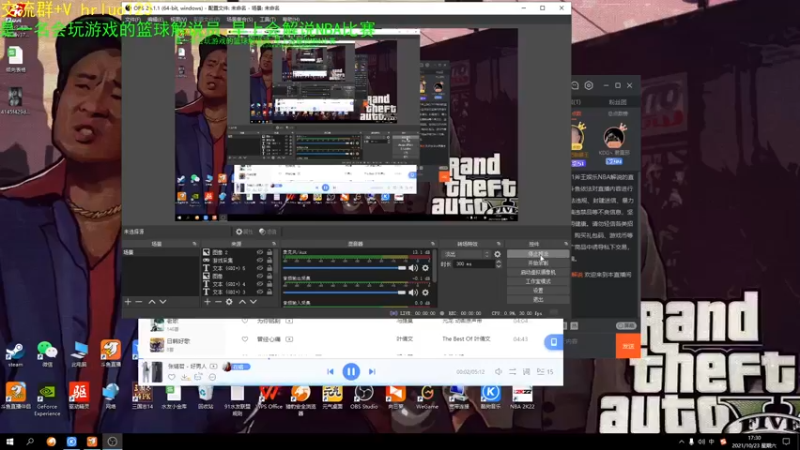Open the 回收站 recycle bin desktop icon
This screenshot has width=800, height=450.
click(206, 397)
